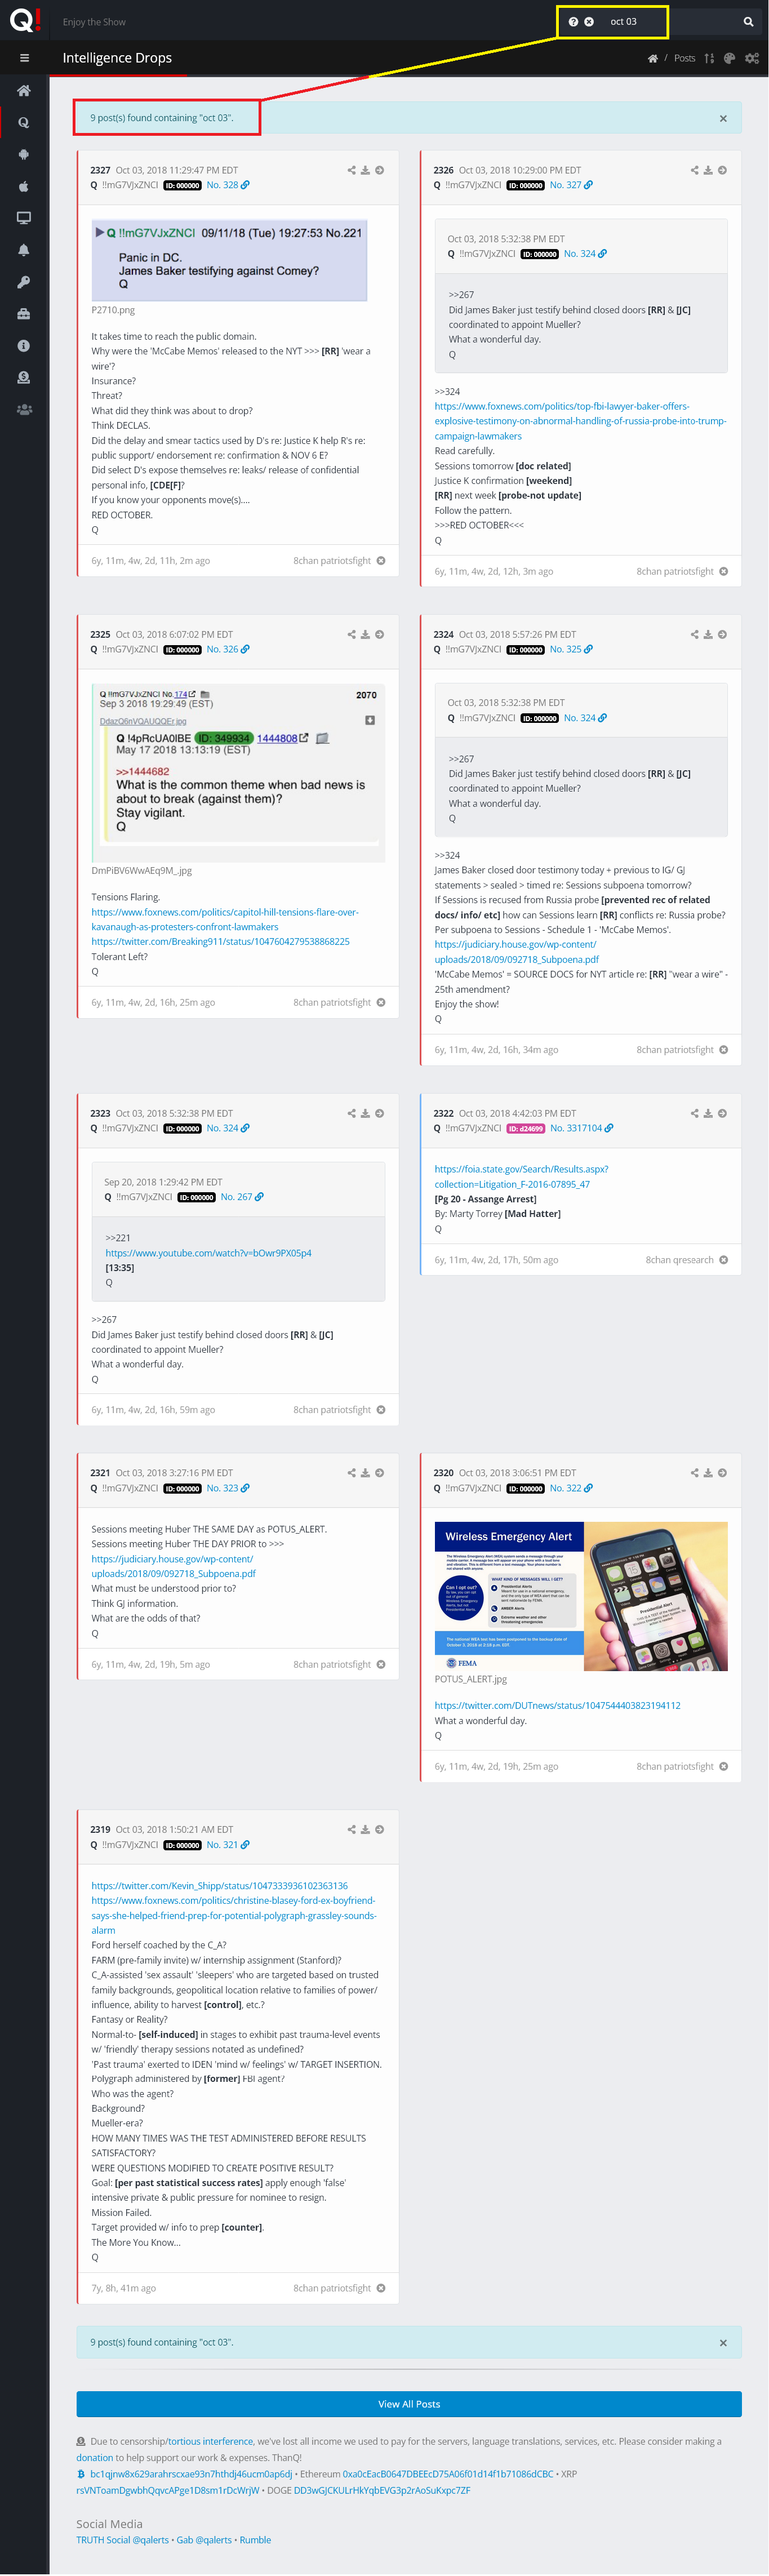Go to Posts breadcrumb

[685, 58]
